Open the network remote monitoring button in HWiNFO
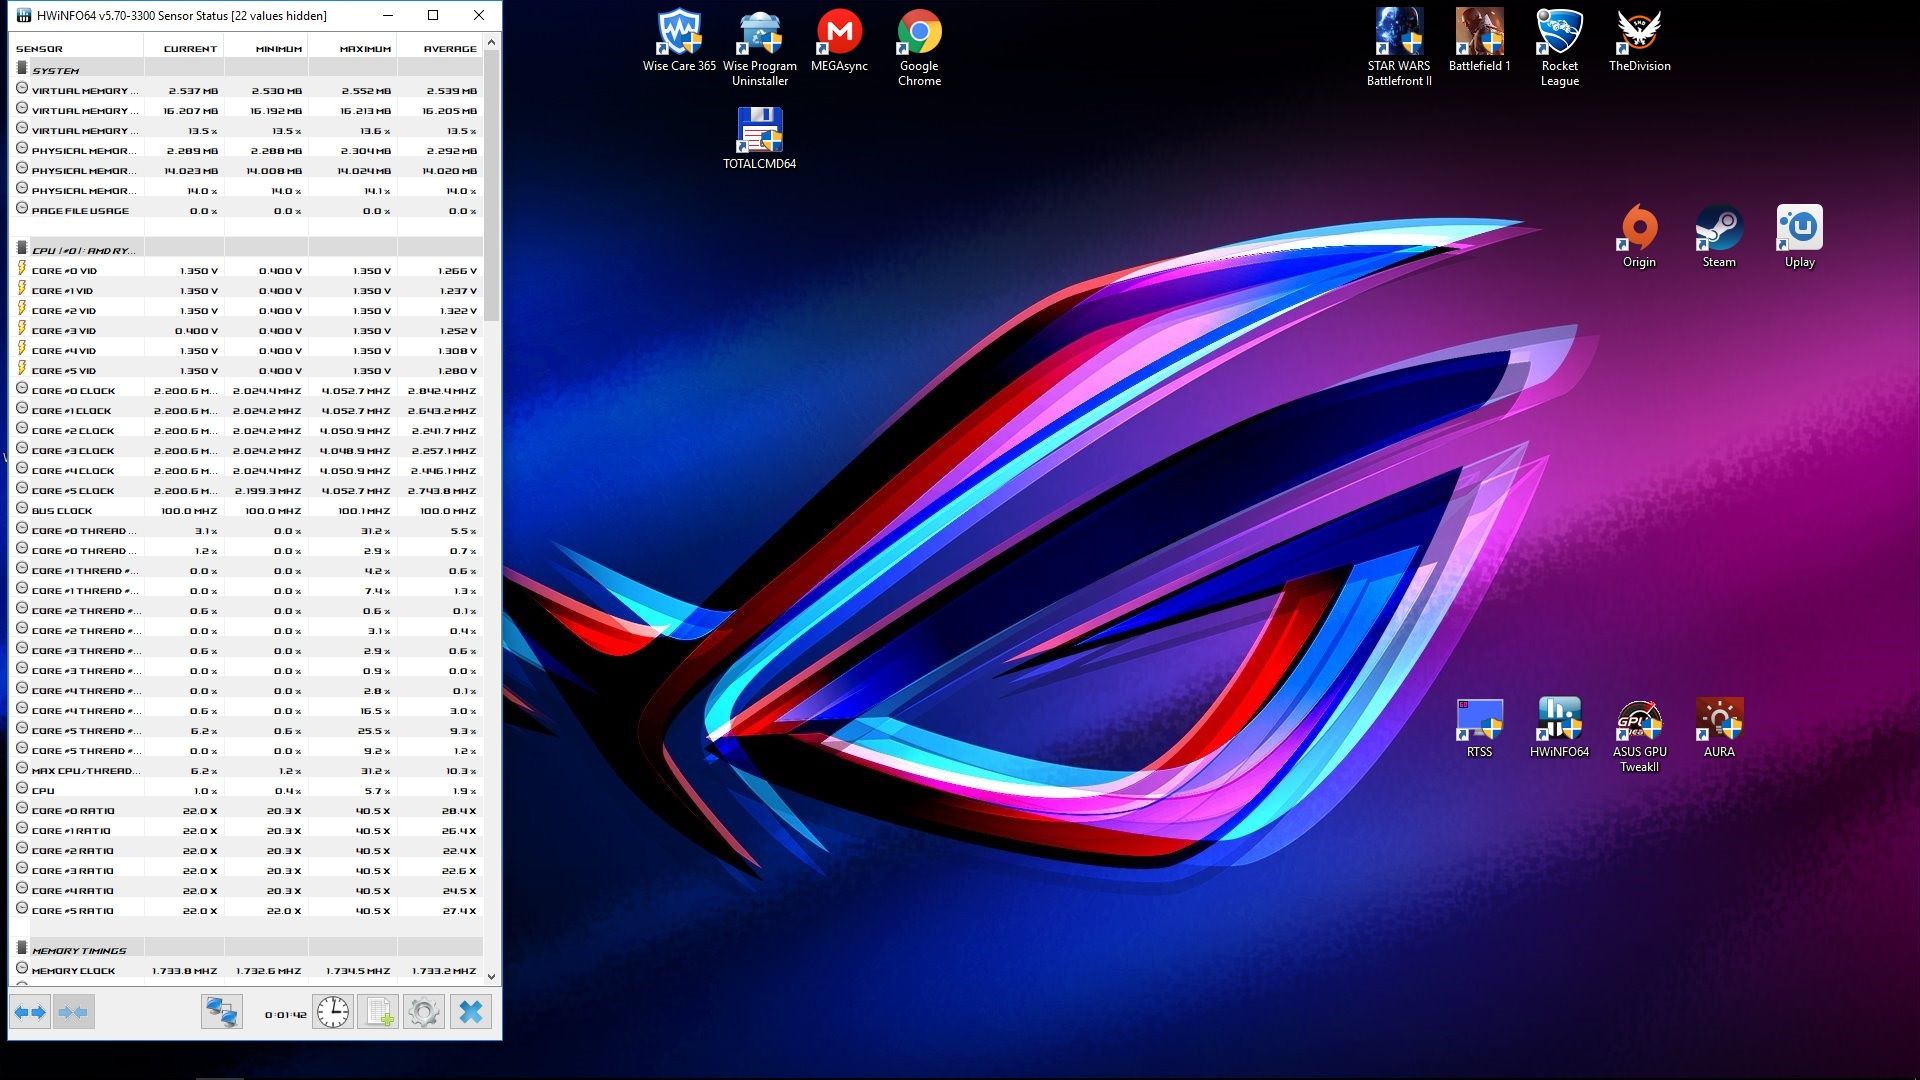Image resolution: width=1920 pixels, height=1080 pixels. point(221,1013)
